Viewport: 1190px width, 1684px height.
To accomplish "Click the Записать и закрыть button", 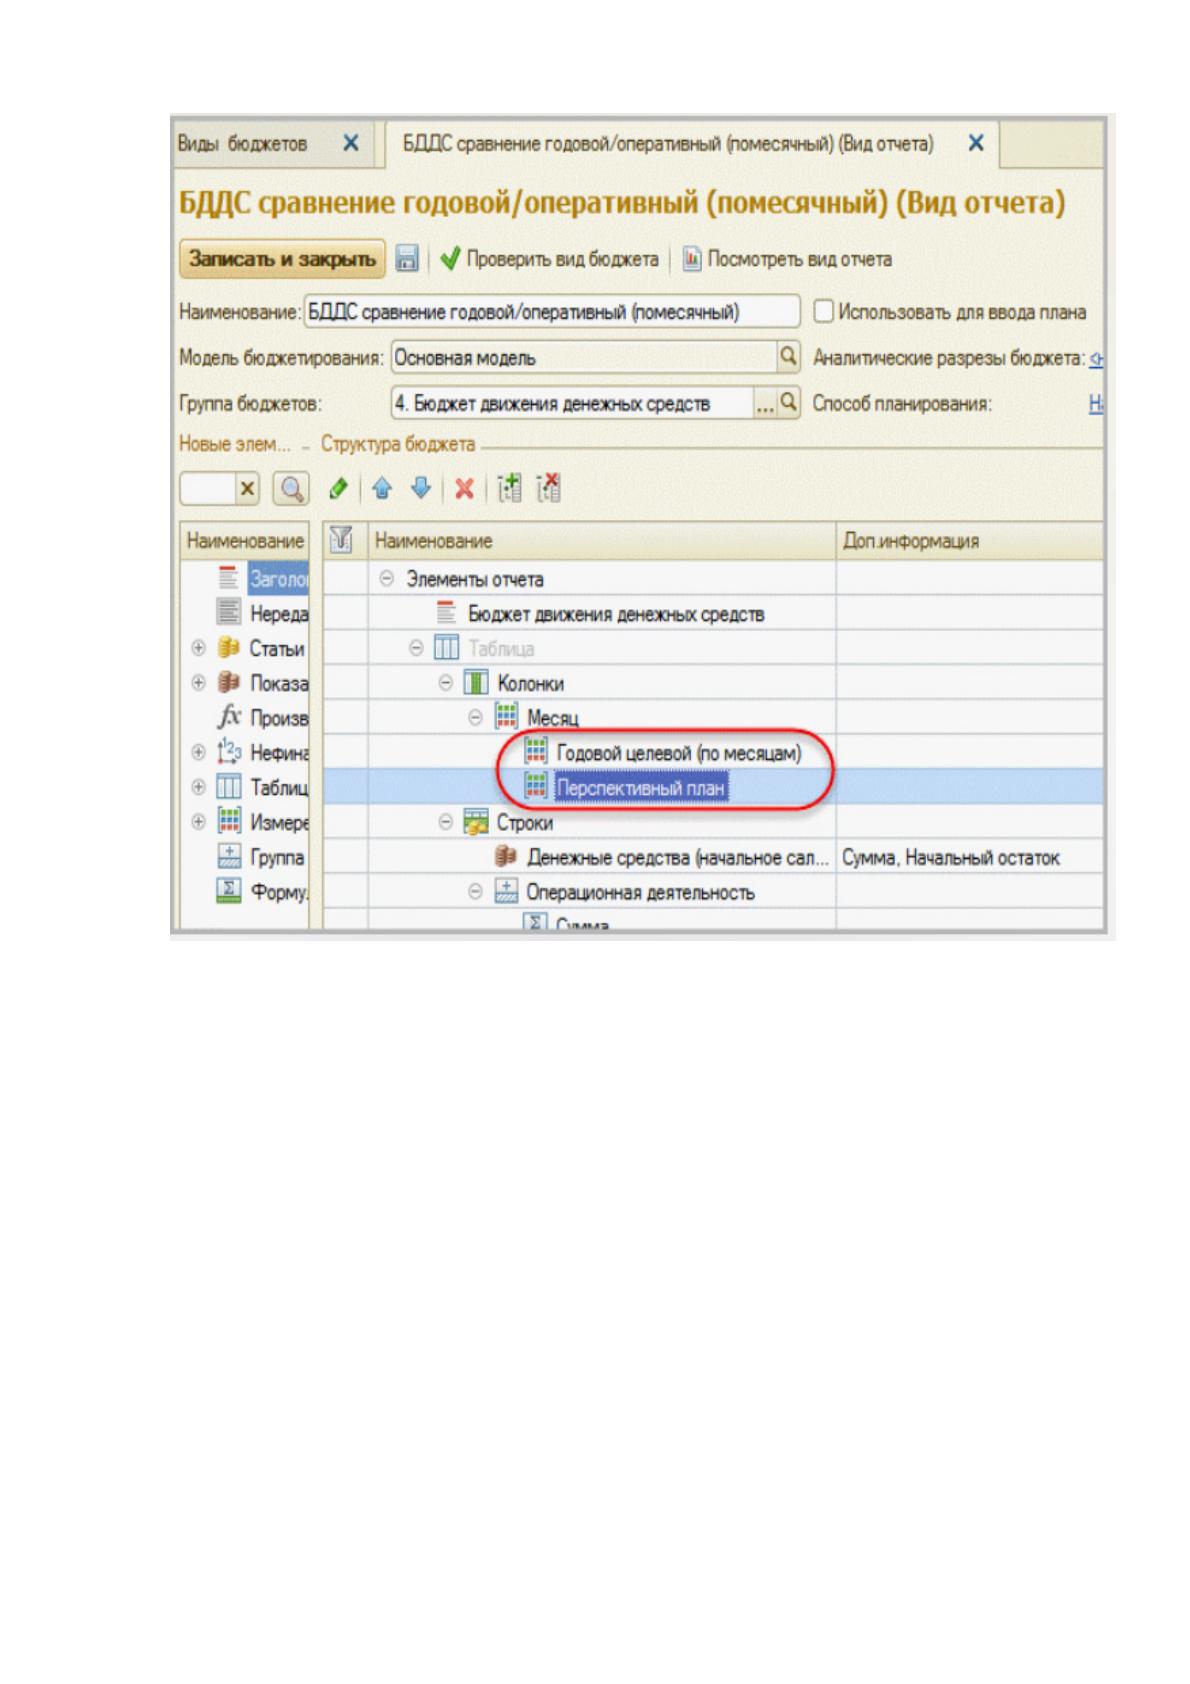I will click(x=283, y=259).
